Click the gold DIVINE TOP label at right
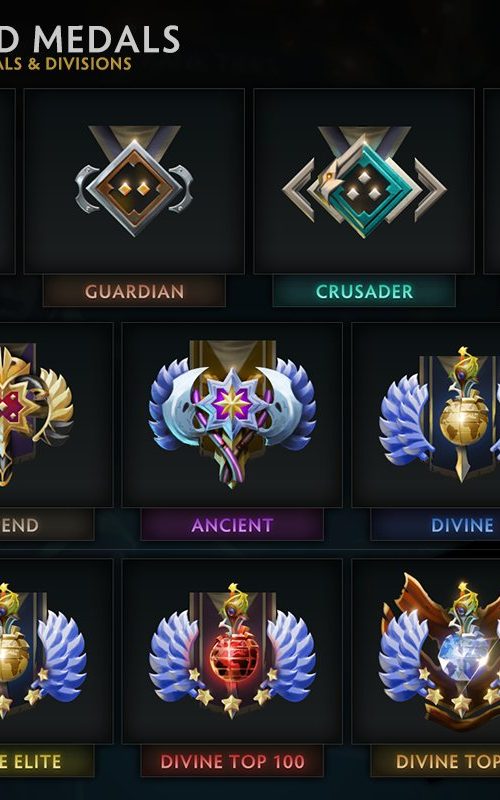 448,762
